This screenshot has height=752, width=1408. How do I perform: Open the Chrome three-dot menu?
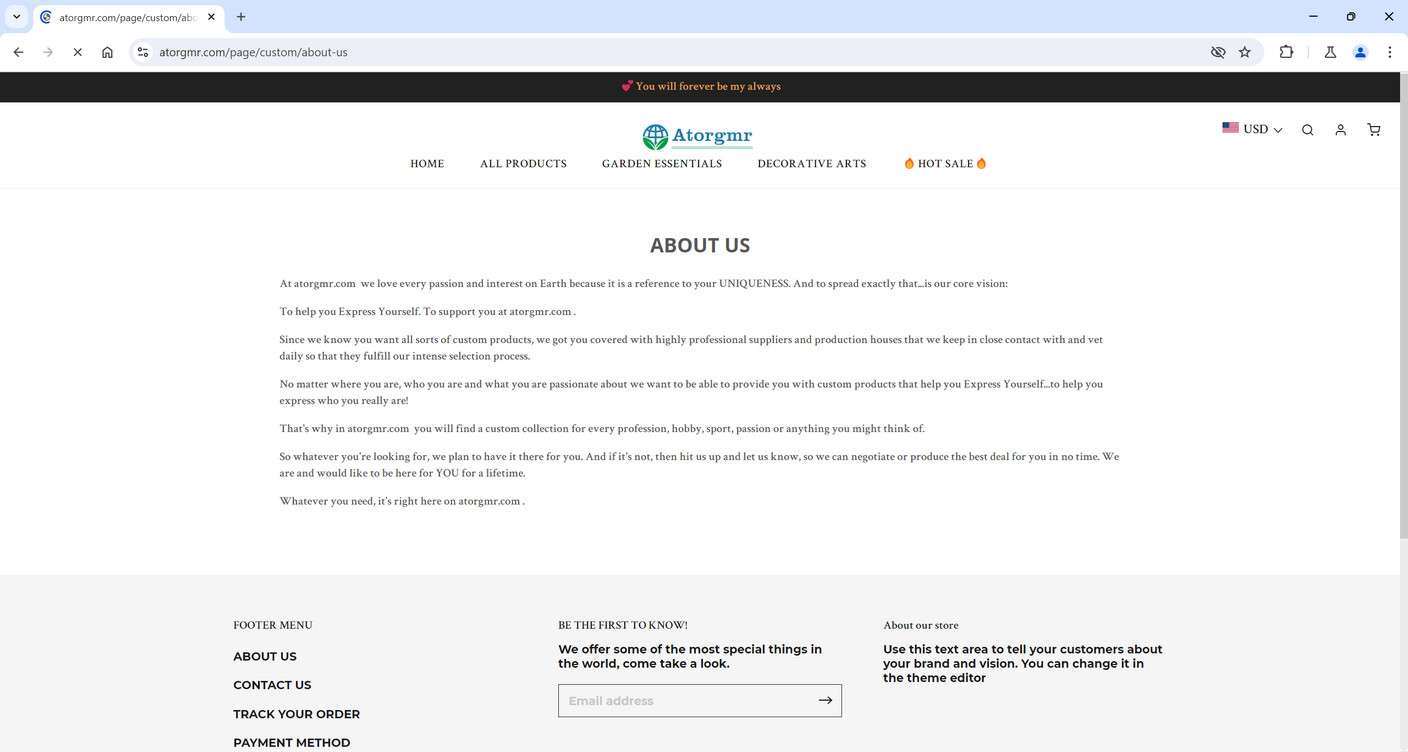coord(1390,52)
